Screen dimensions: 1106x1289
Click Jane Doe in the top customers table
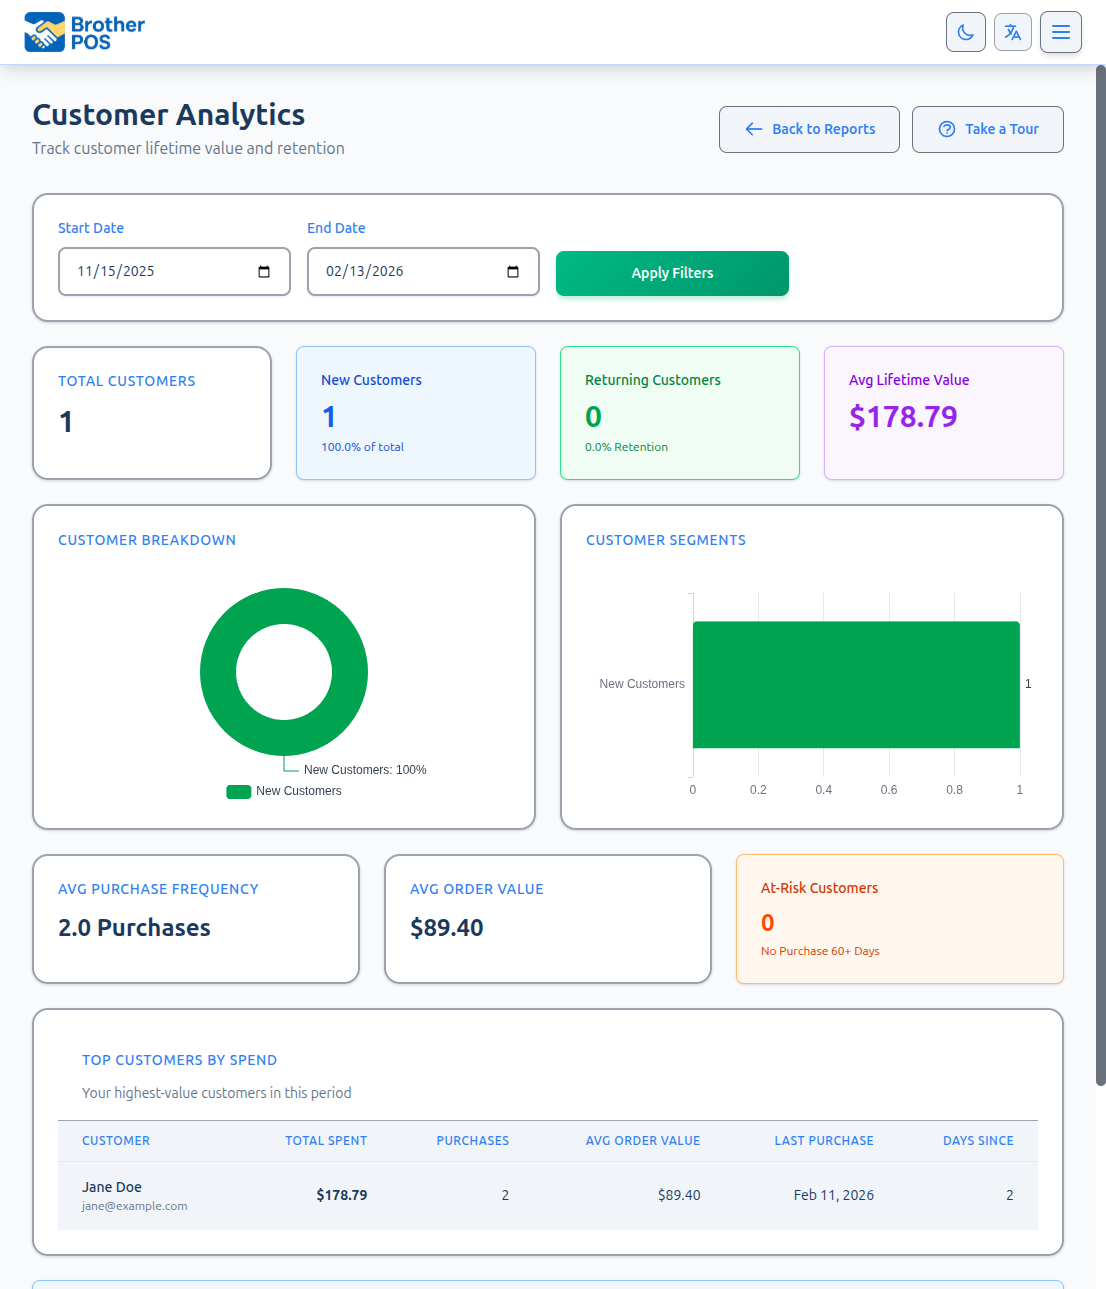pos(112,1187)
